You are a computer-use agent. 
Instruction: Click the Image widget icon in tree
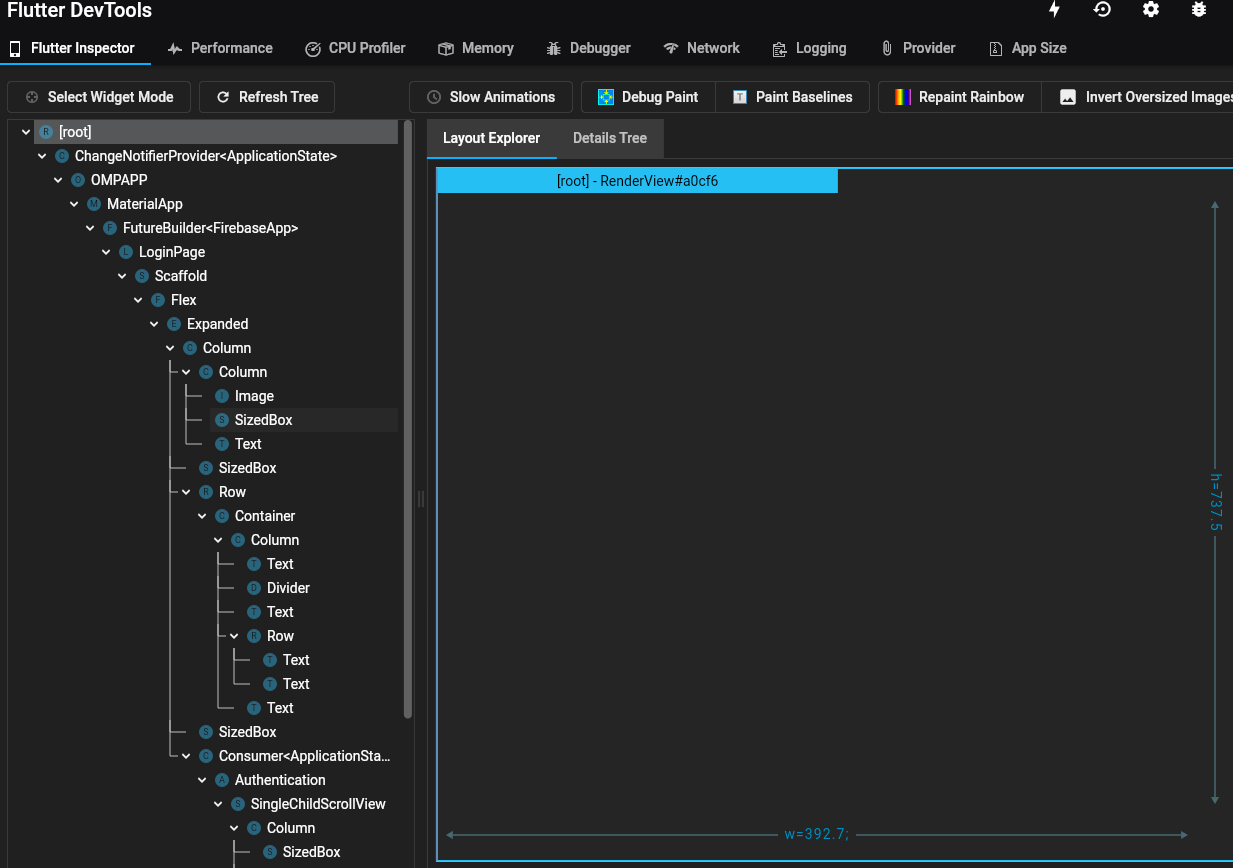(x=222, y=396)
